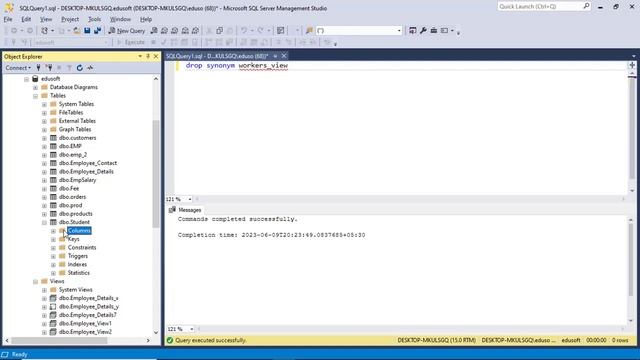This screenshot has height=360, width=640.
Task: Click the Analysis Services DAX Query icon
Action: (196, 31)
